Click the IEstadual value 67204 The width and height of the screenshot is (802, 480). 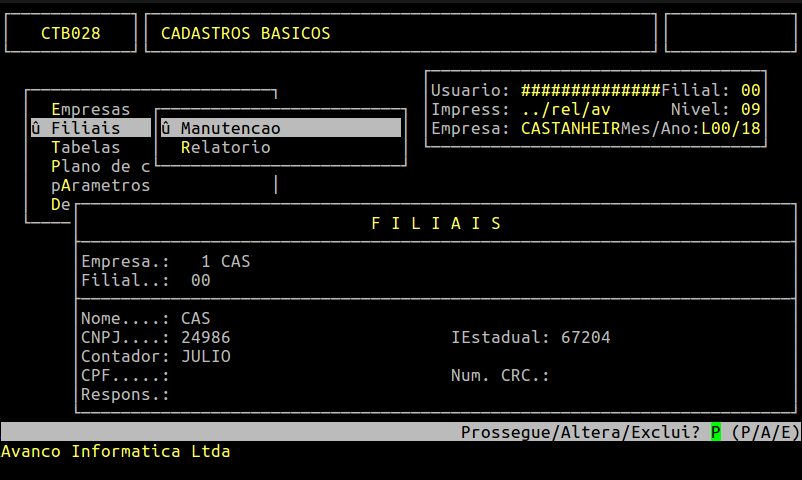(x=585, y=338)
